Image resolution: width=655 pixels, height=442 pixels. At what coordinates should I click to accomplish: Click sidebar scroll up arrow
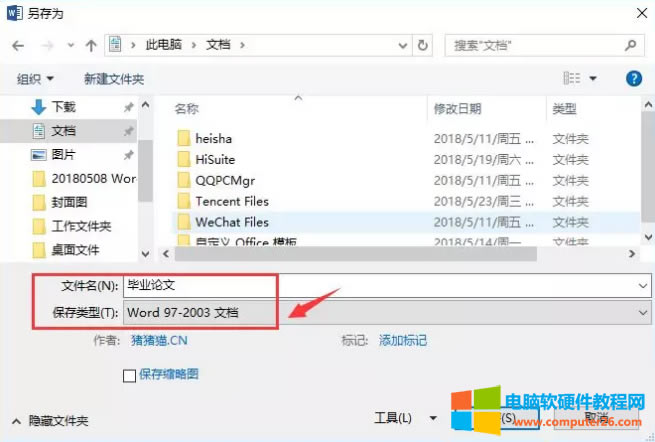145,104
